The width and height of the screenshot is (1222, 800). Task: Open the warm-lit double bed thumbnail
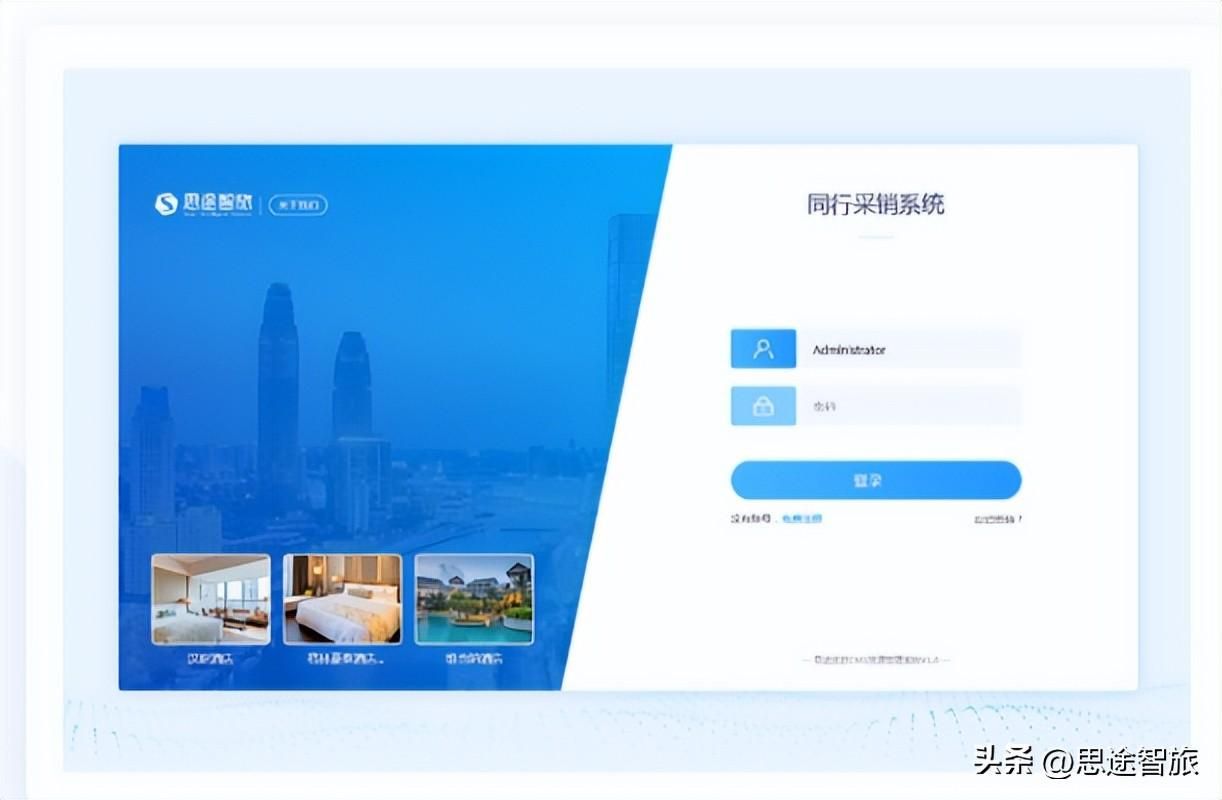tap(343, 599)
